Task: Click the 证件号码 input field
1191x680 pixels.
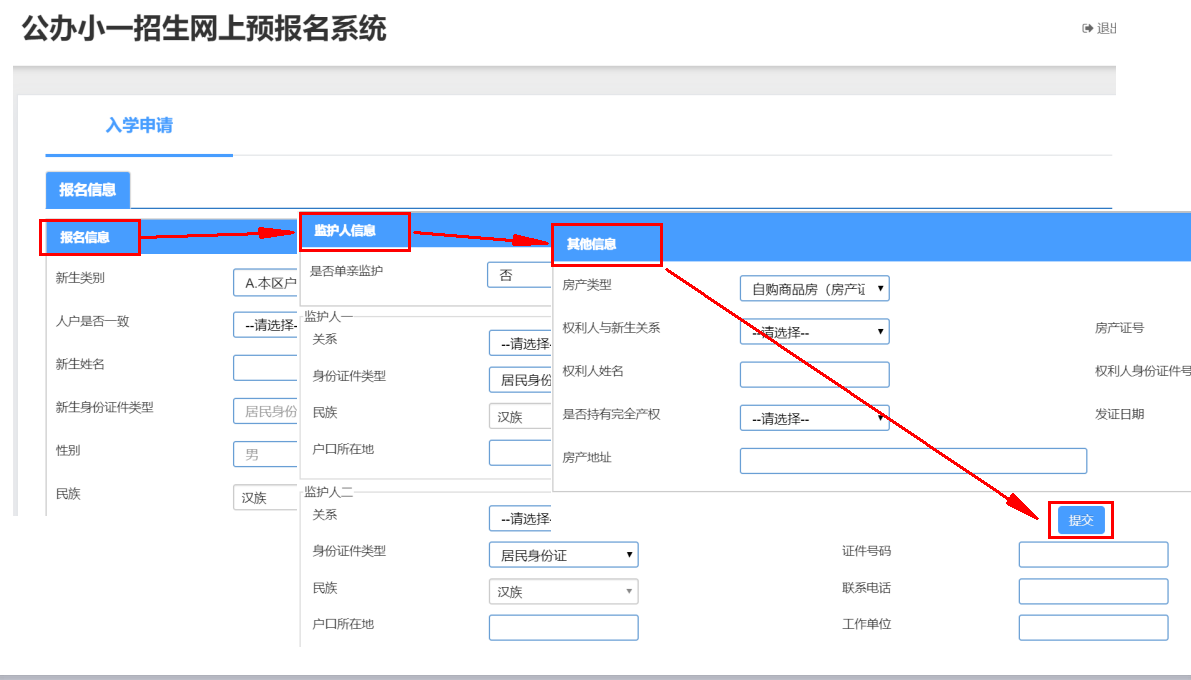Action: (x=1093, y=555)
